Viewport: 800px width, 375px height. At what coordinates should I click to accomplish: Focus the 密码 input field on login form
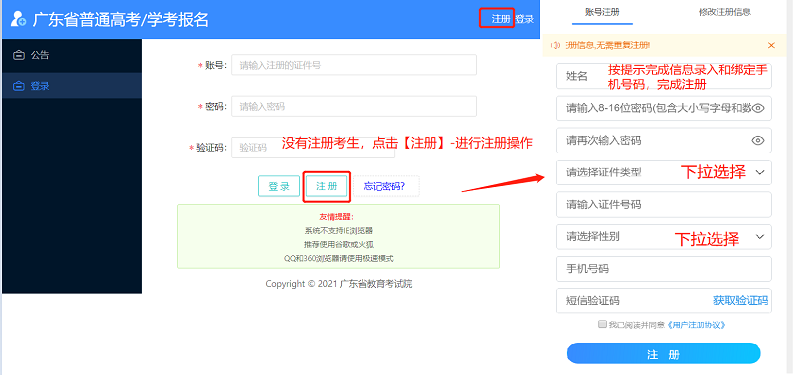coord(354,106)
